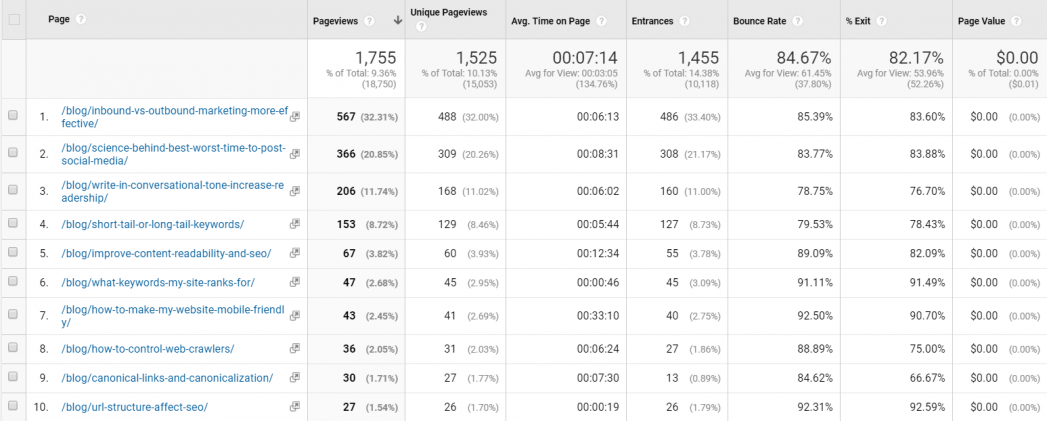Screen dimensions: 1047x421
Task: Open /blog/canonical-links-and-canonicalization/ link
Action: click(x=167, y=378)
